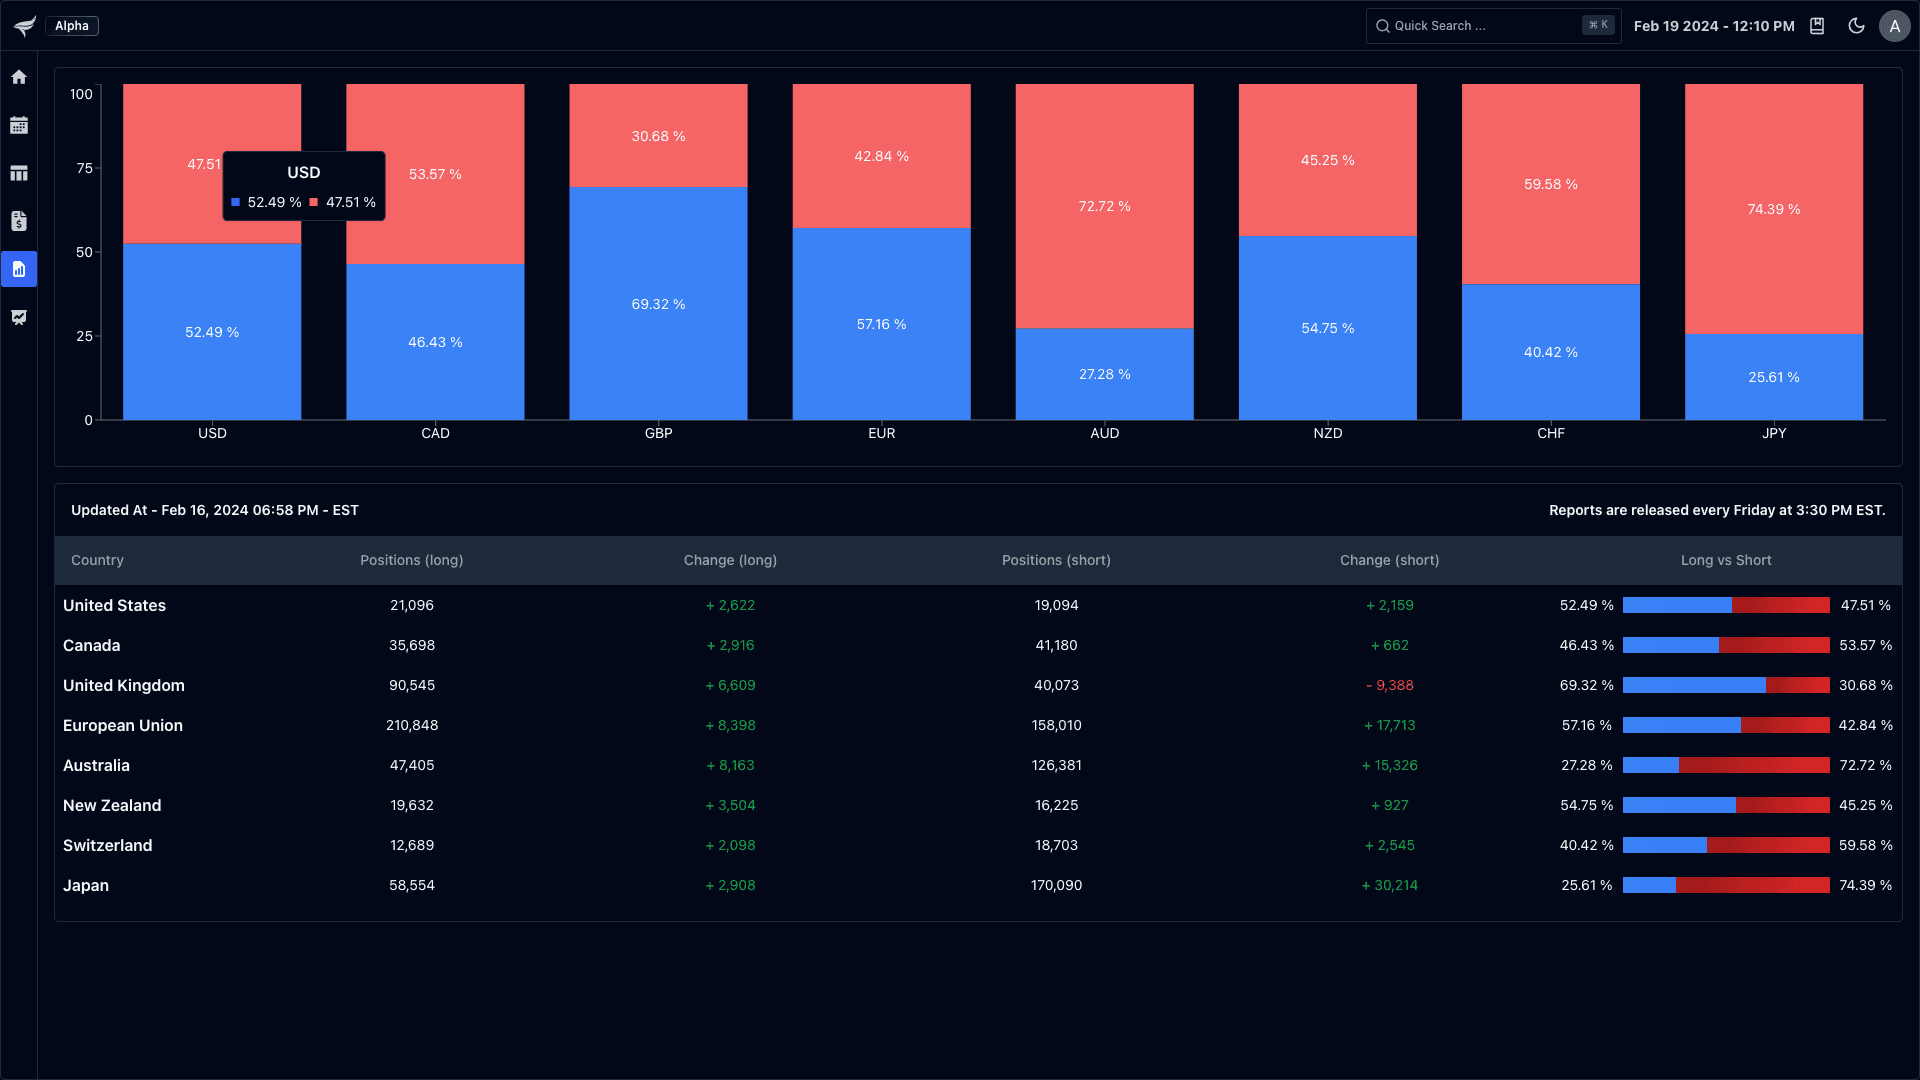This screenshot has height=1080, width=1920.
Task: Click the Change (long) column header
Action: [x=730, y=560]
